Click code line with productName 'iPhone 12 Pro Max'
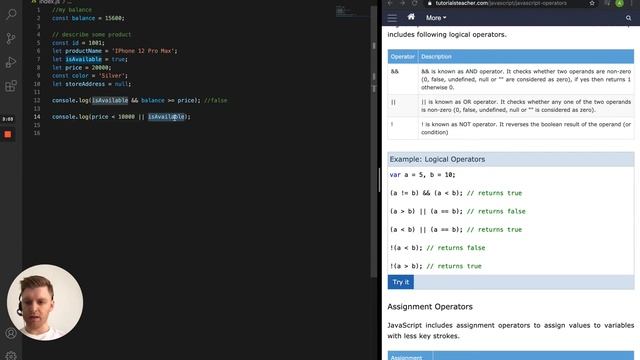The image size is (640, 360). [x=115, y=51]
